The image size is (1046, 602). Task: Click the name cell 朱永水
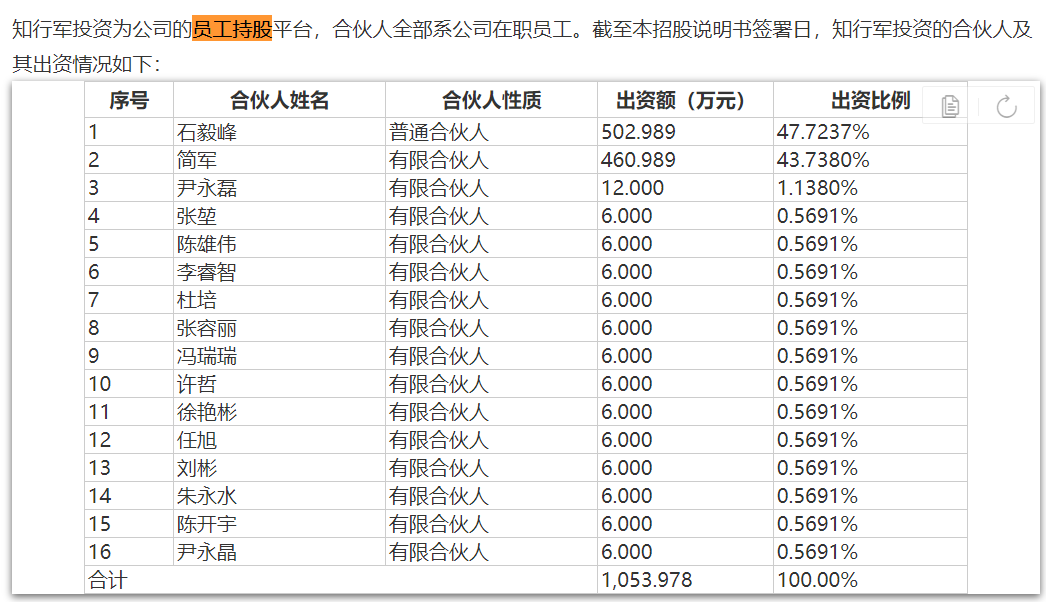(280, 497)
